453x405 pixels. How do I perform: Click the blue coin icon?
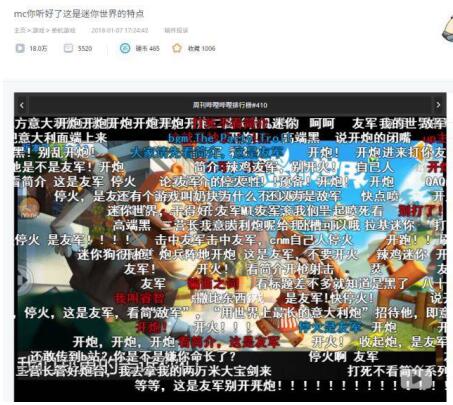click(x=125, y=48)
